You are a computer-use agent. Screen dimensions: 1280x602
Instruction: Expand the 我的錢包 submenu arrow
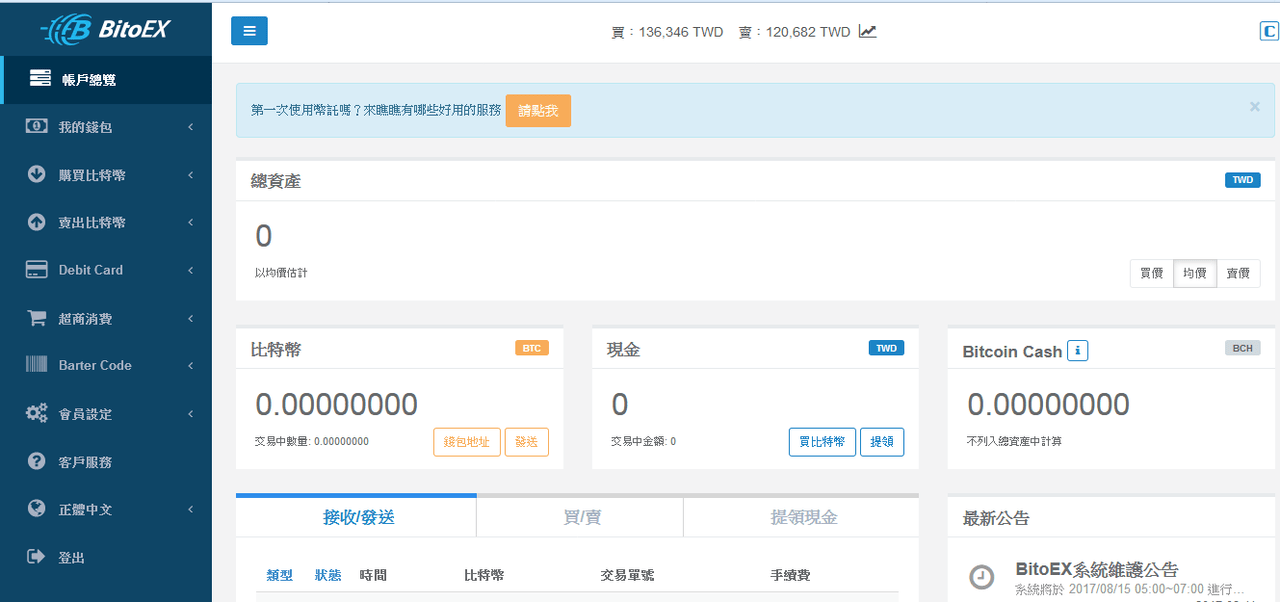point(190,127)
